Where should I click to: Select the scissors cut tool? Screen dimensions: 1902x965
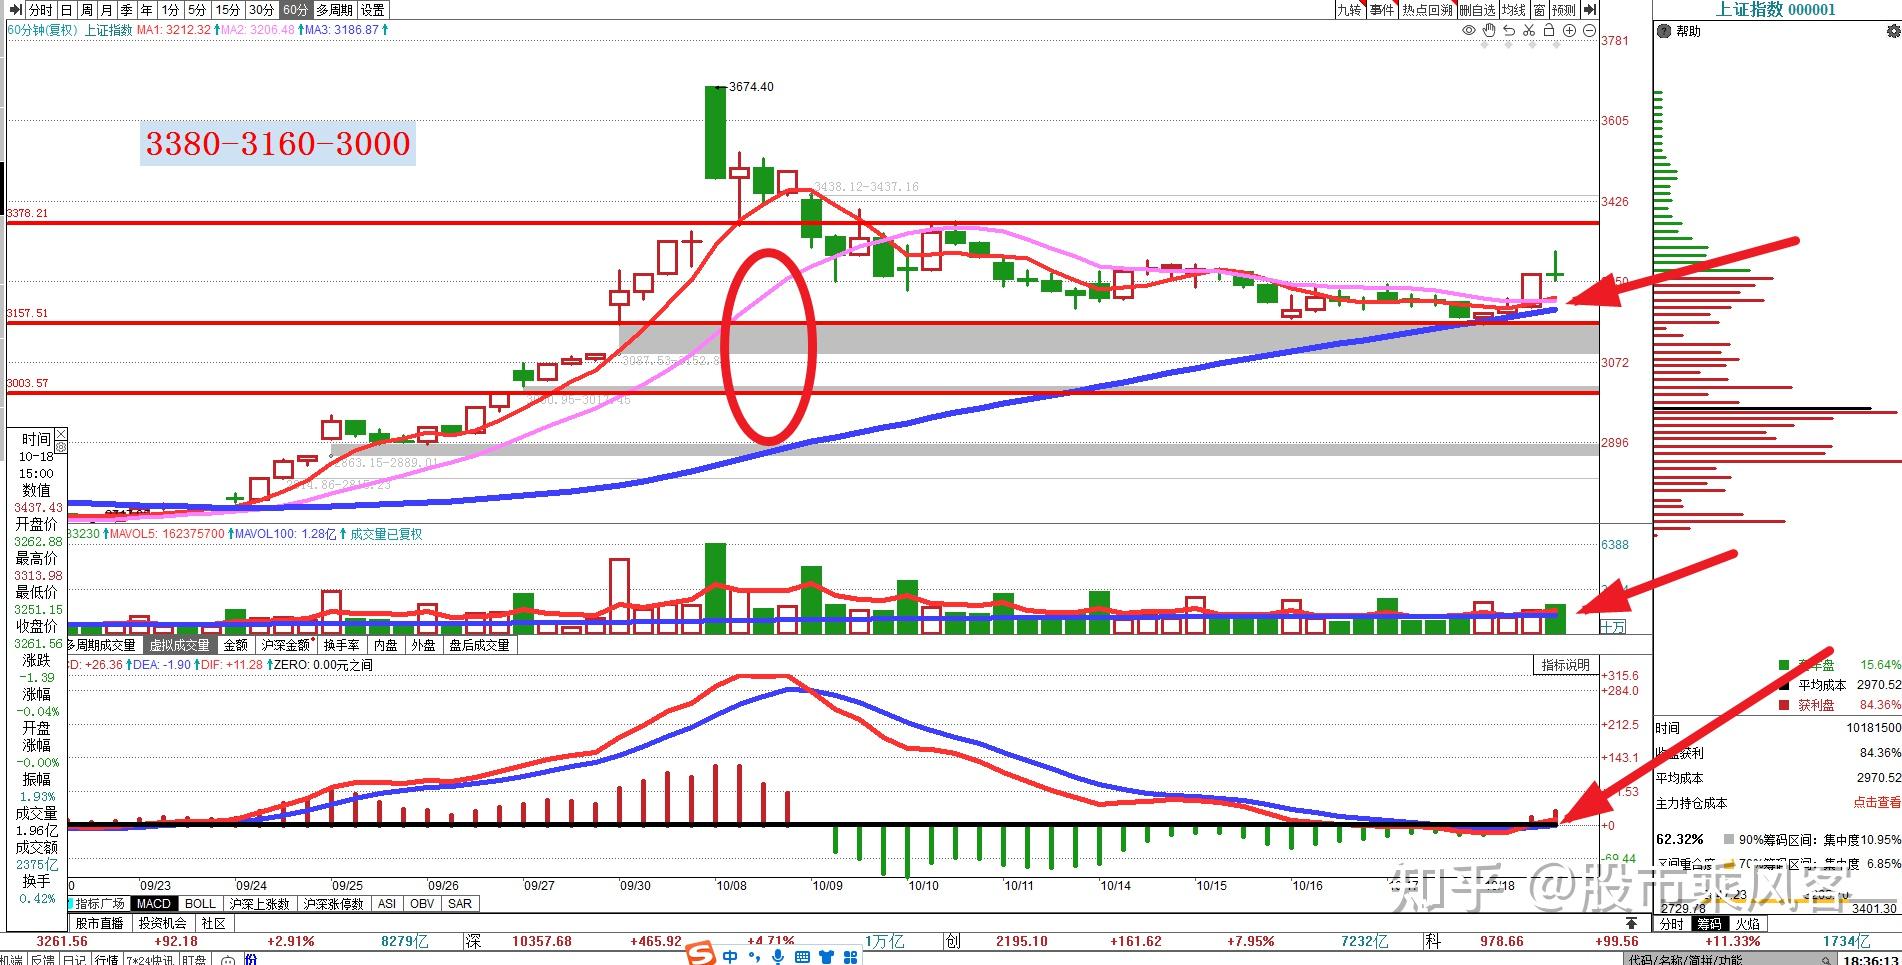pos(1529,31)
